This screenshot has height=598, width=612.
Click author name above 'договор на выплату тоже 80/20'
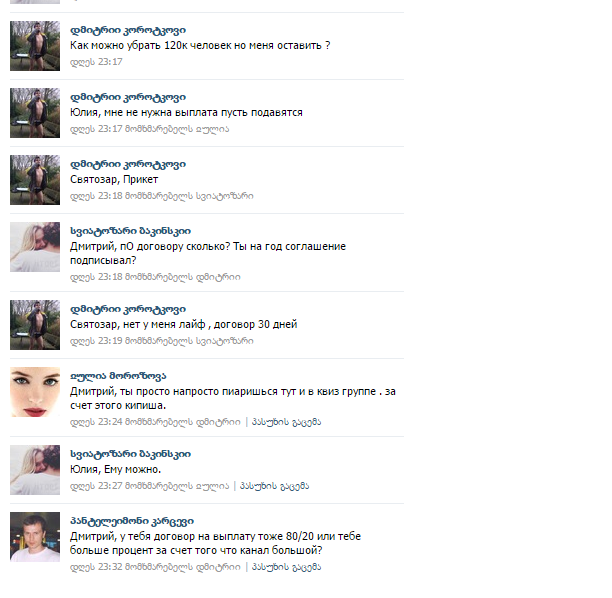click(x=132, y=521)
